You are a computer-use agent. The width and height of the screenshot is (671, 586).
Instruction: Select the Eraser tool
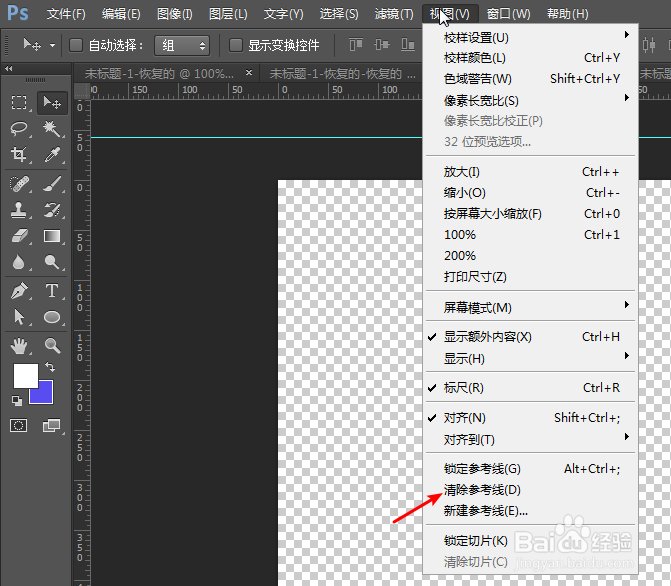pos(19,236)
